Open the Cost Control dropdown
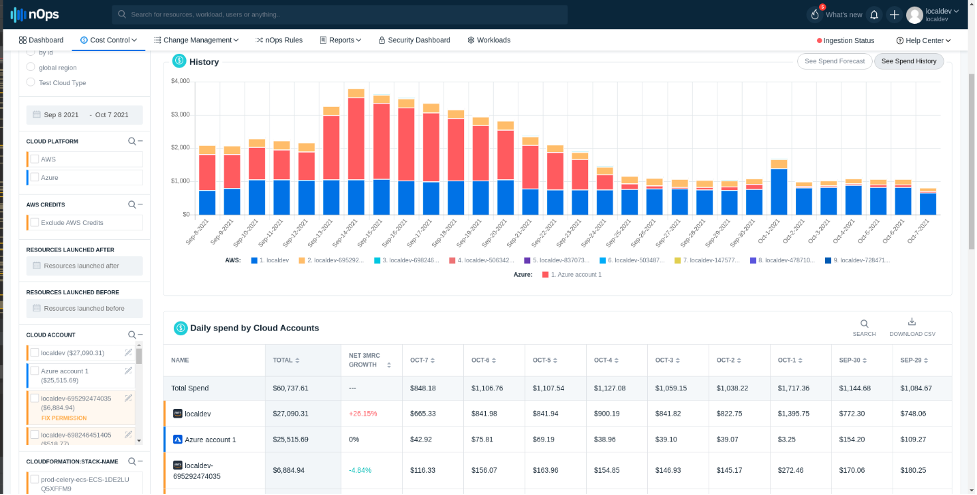The width and height of the screenshot is (977, 495). tap(110, 40)
